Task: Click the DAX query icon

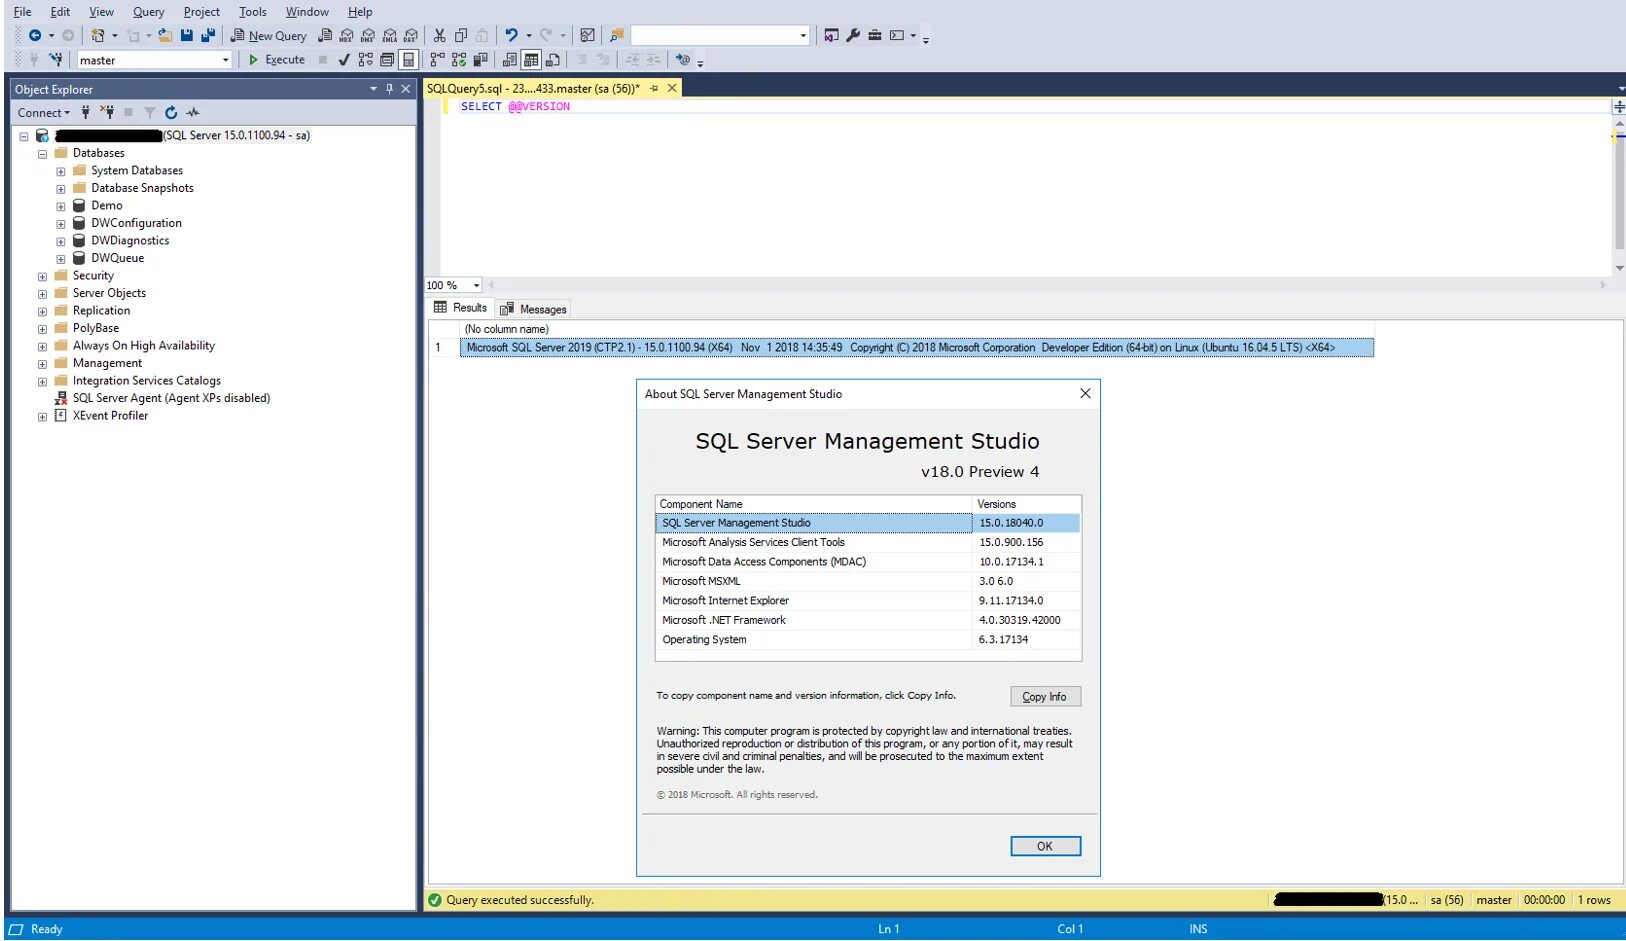Action: (x=410, y=35)
